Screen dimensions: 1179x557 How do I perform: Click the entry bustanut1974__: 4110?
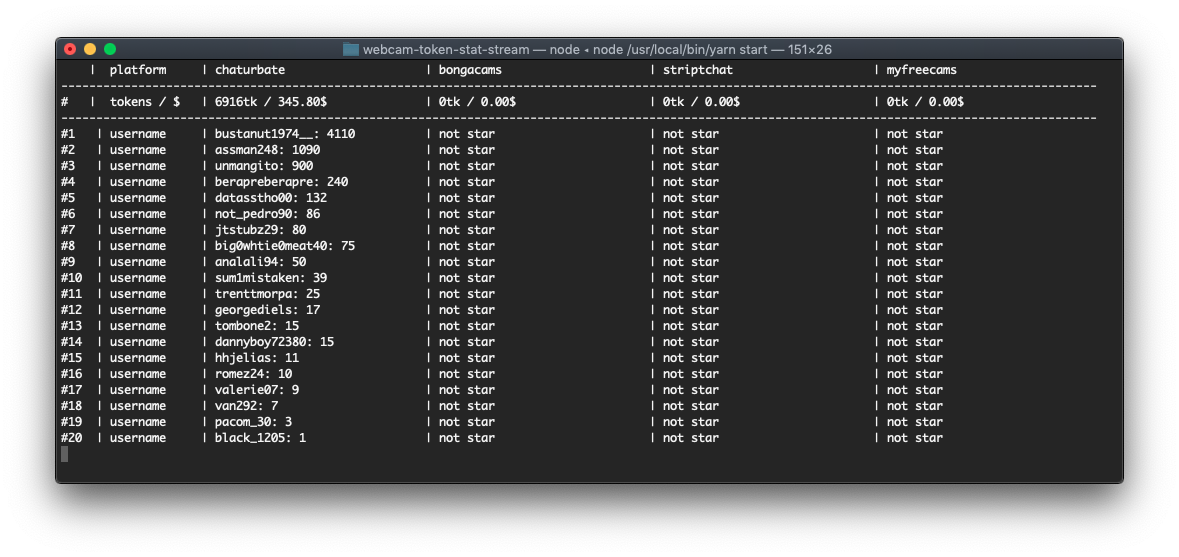[285, 134]
